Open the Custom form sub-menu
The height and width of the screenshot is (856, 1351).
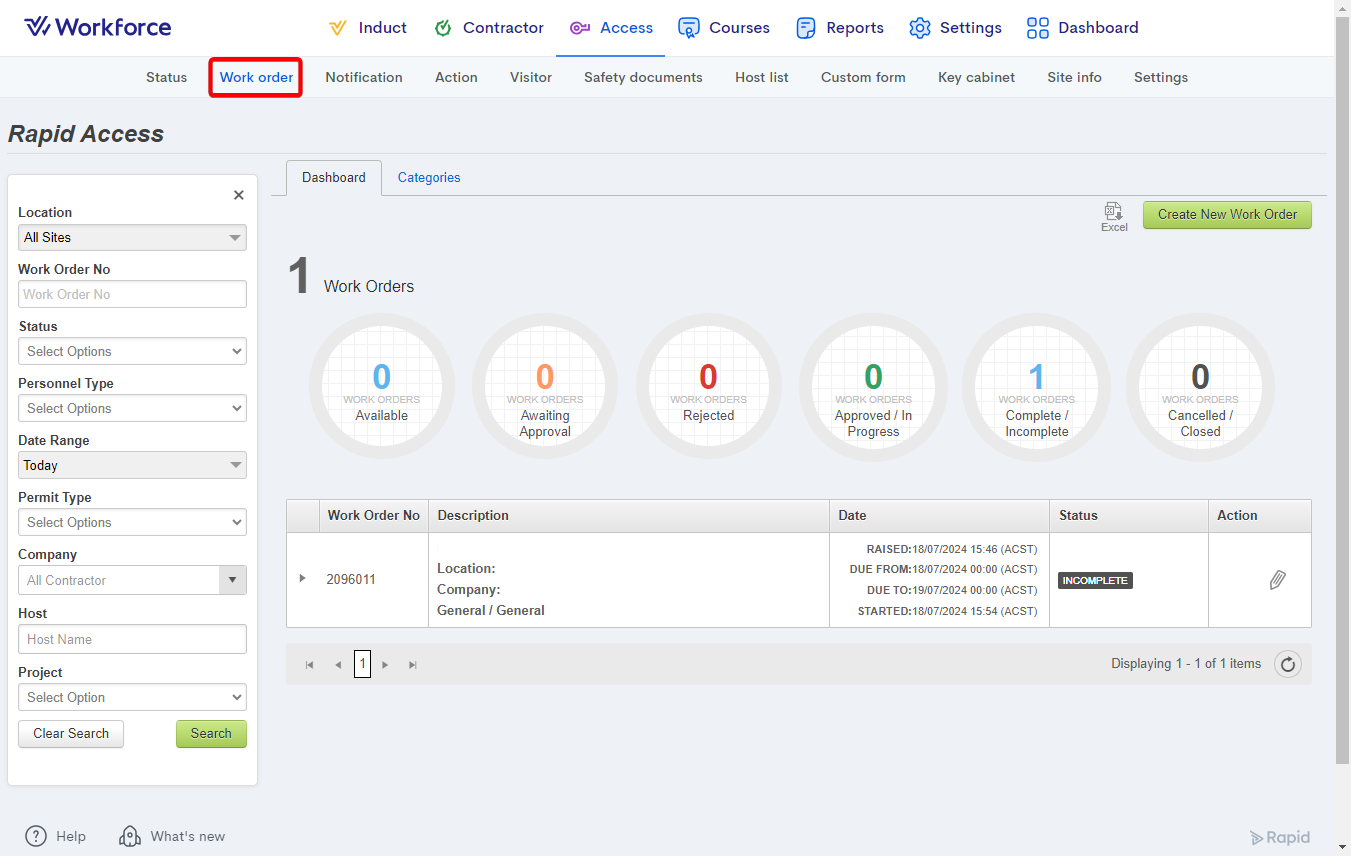(x=863, y=77)
